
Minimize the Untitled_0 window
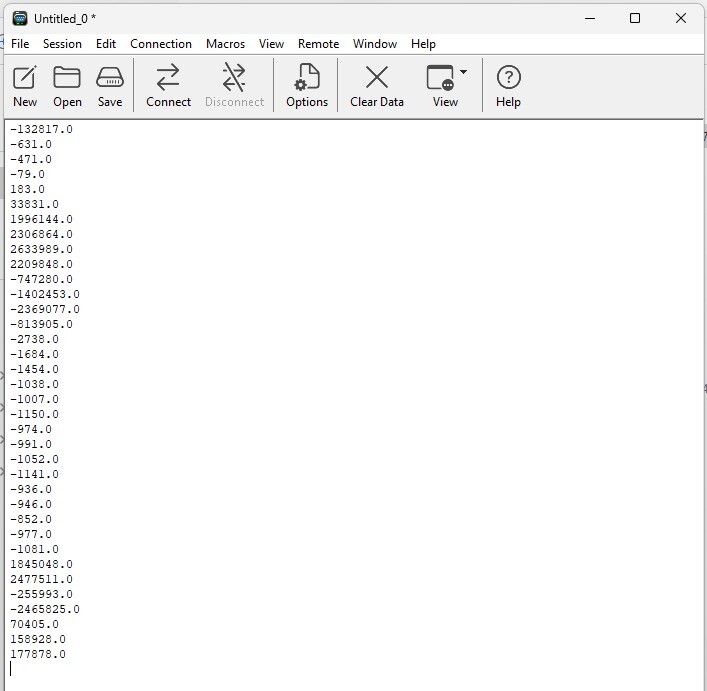point(590,18)
